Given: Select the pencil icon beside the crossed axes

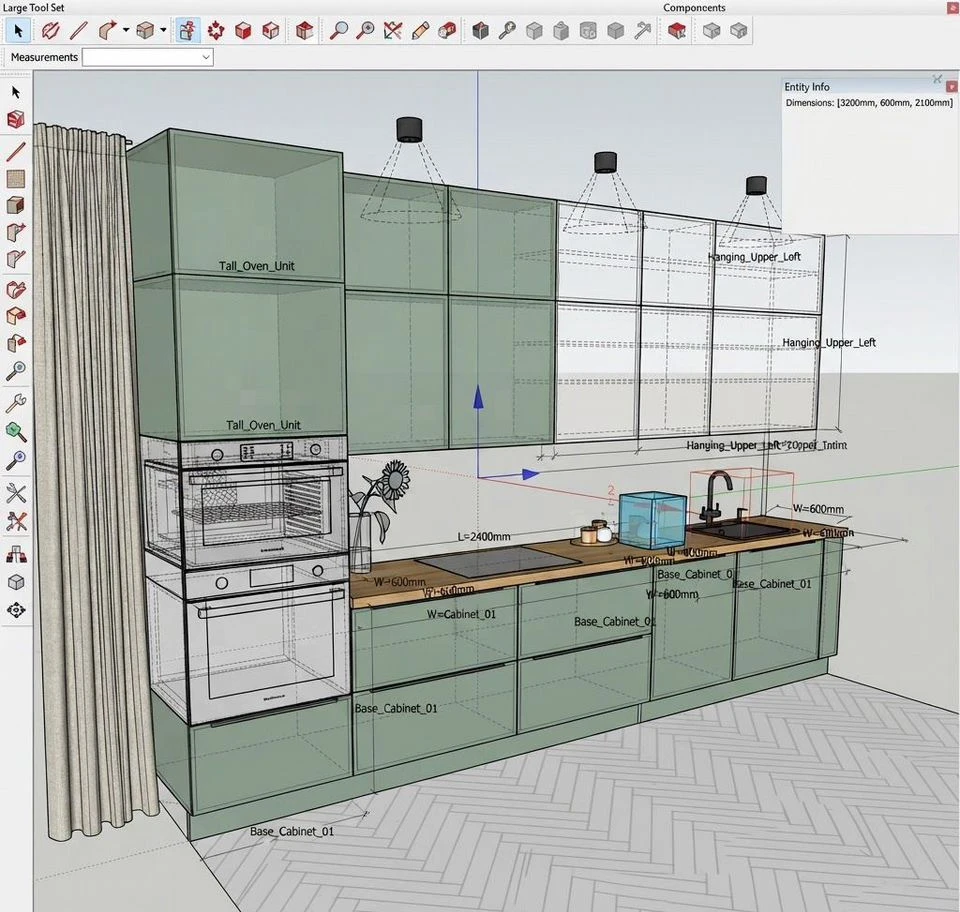Looking at the screenshot, I should (x=420, y=31).
